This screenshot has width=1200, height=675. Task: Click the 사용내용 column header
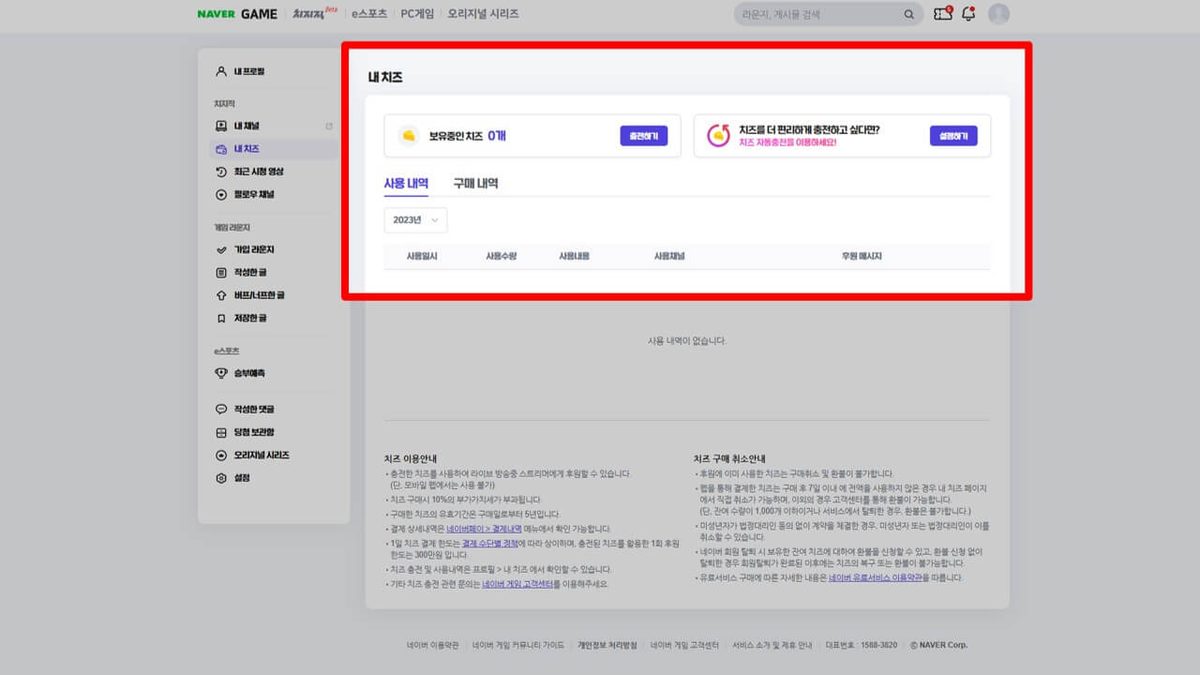[x=574, y=257]
